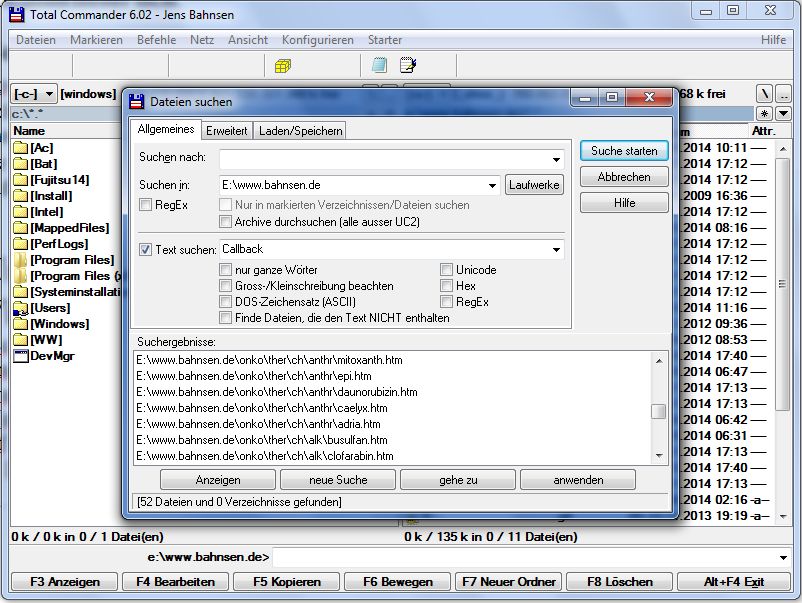802x603 pixels.
Task: Click the F8 Löschen button
Action: 620,582
